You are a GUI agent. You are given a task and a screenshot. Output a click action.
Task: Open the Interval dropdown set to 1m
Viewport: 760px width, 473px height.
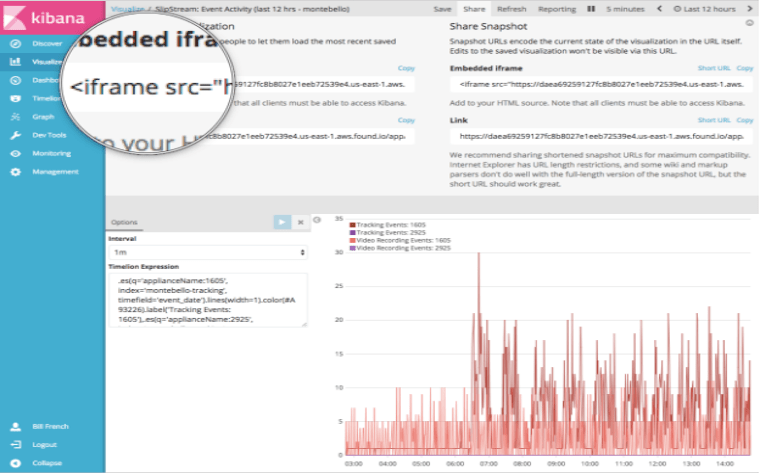pos(208,252)
